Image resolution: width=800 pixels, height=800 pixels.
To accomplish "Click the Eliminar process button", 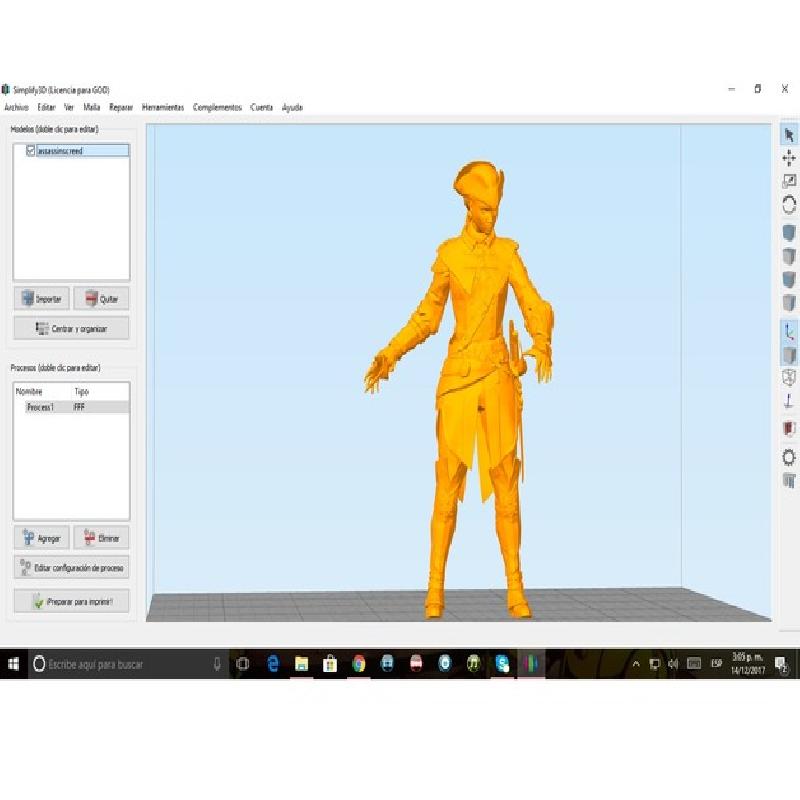I will point(101,538).
